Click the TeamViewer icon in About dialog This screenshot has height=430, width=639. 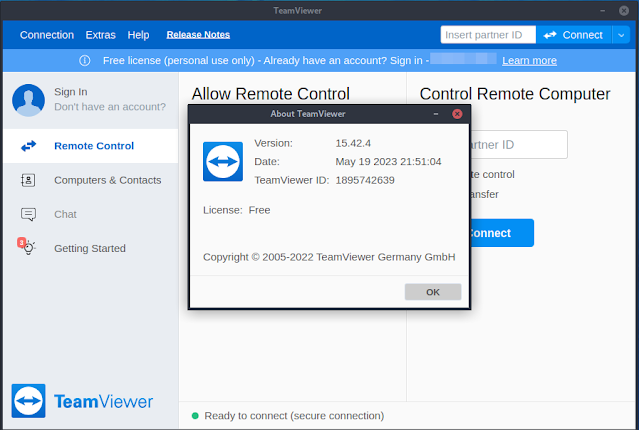tap(223, 161)
